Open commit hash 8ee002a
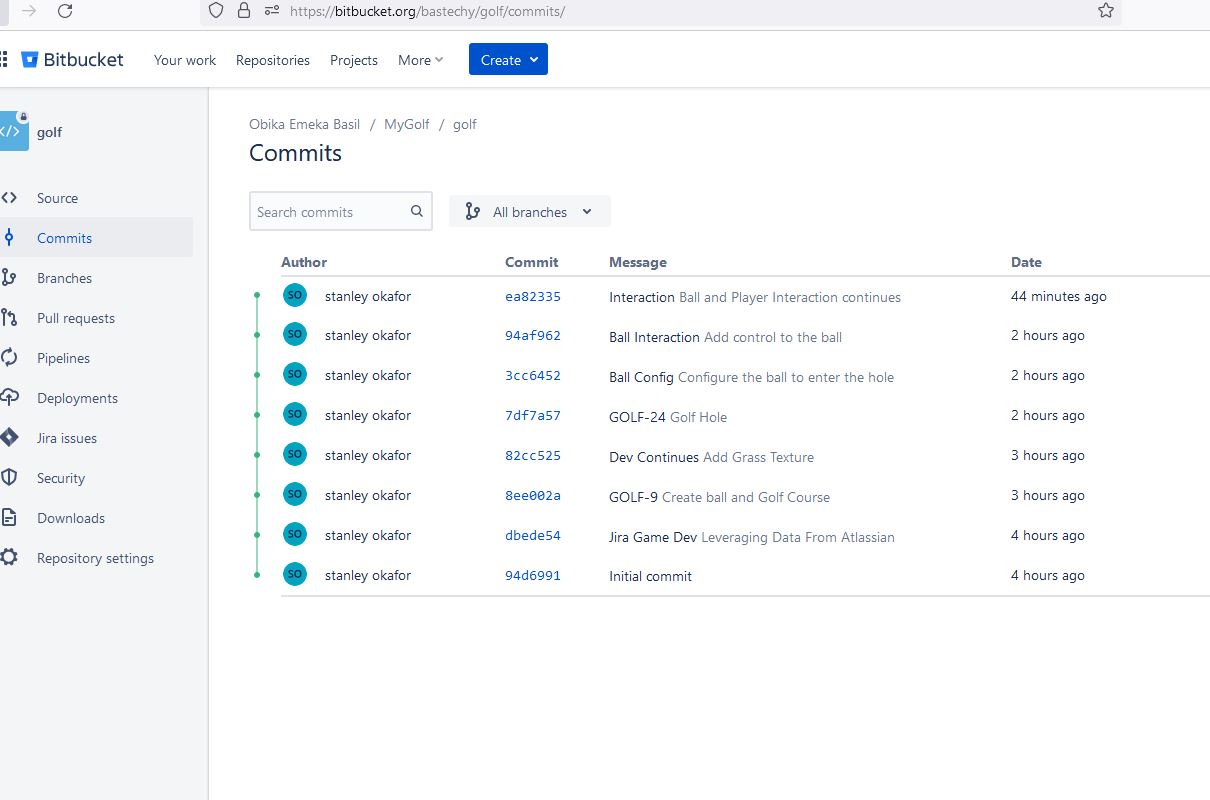Viewport: 1210px width, 800px height. click(x=533, y=496)
